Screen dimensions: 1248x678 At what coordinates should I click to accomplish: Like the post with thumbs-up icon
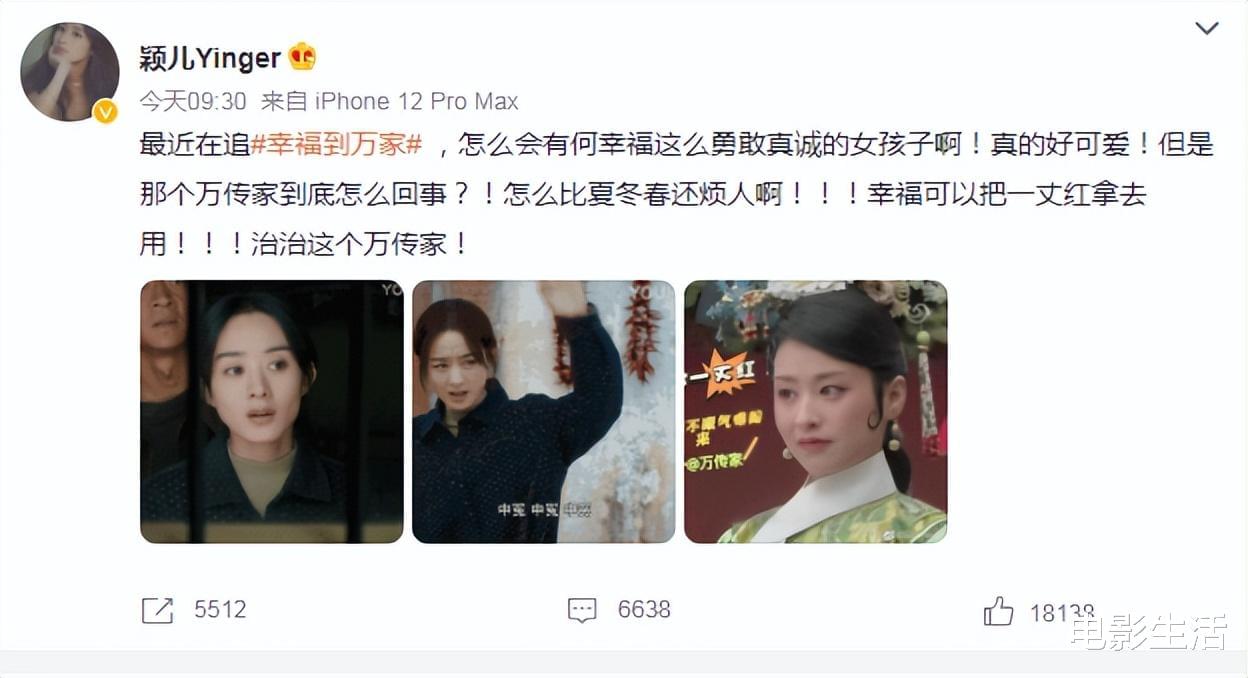coord(998,610)
